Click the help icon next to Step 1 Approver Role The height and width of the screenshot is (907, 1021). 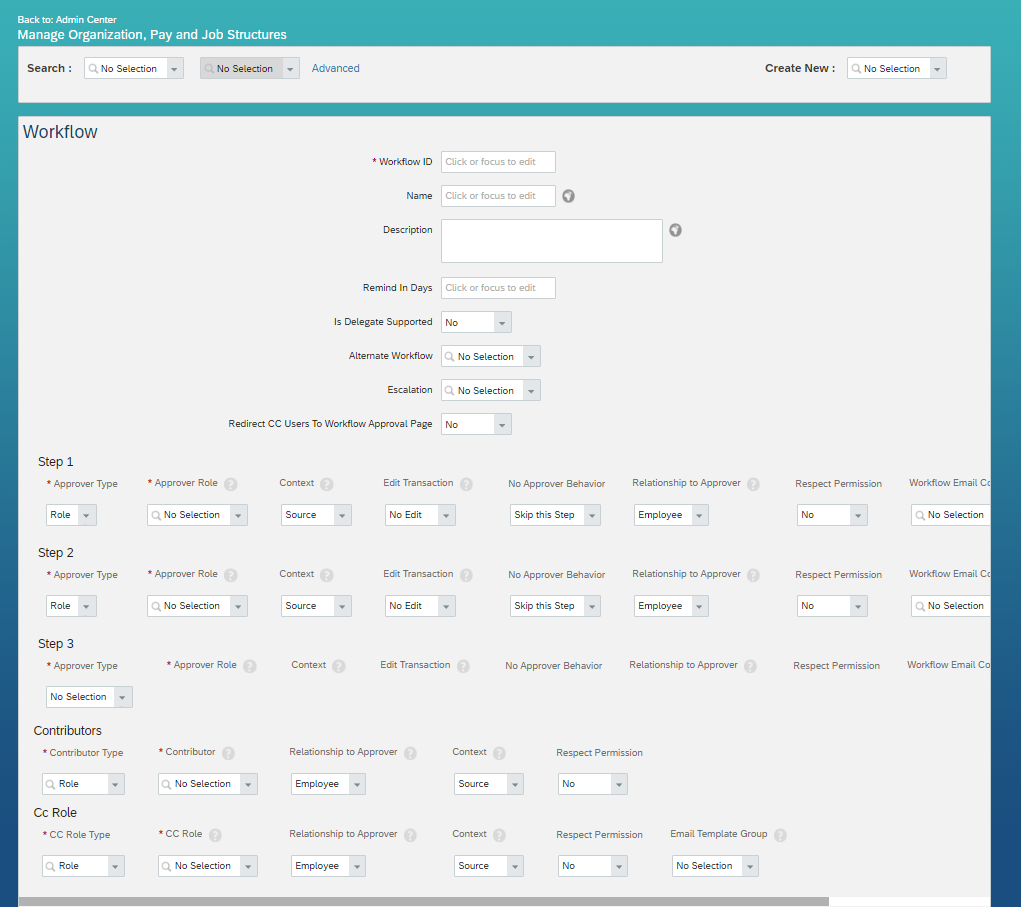click(230, 483)
